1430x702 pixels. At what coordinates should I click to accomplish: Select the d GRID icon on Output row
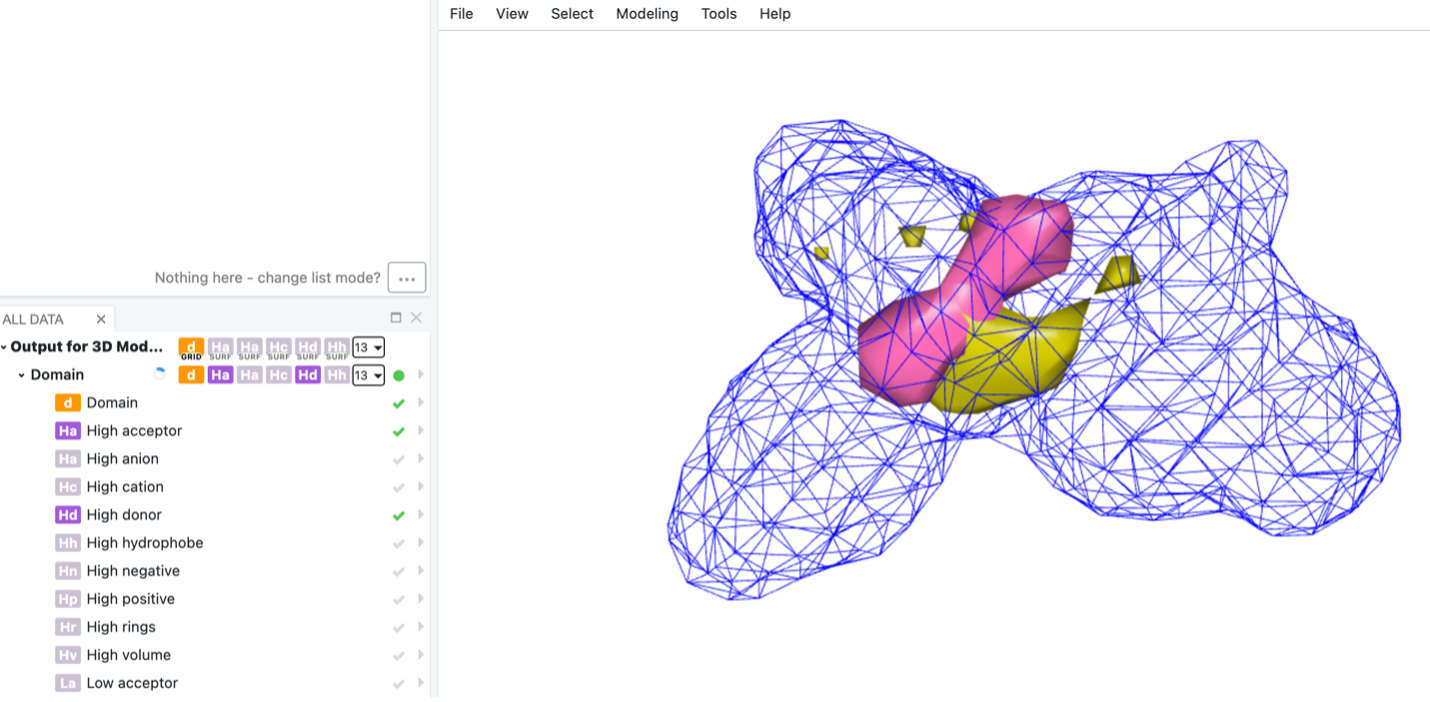point(190,347)
